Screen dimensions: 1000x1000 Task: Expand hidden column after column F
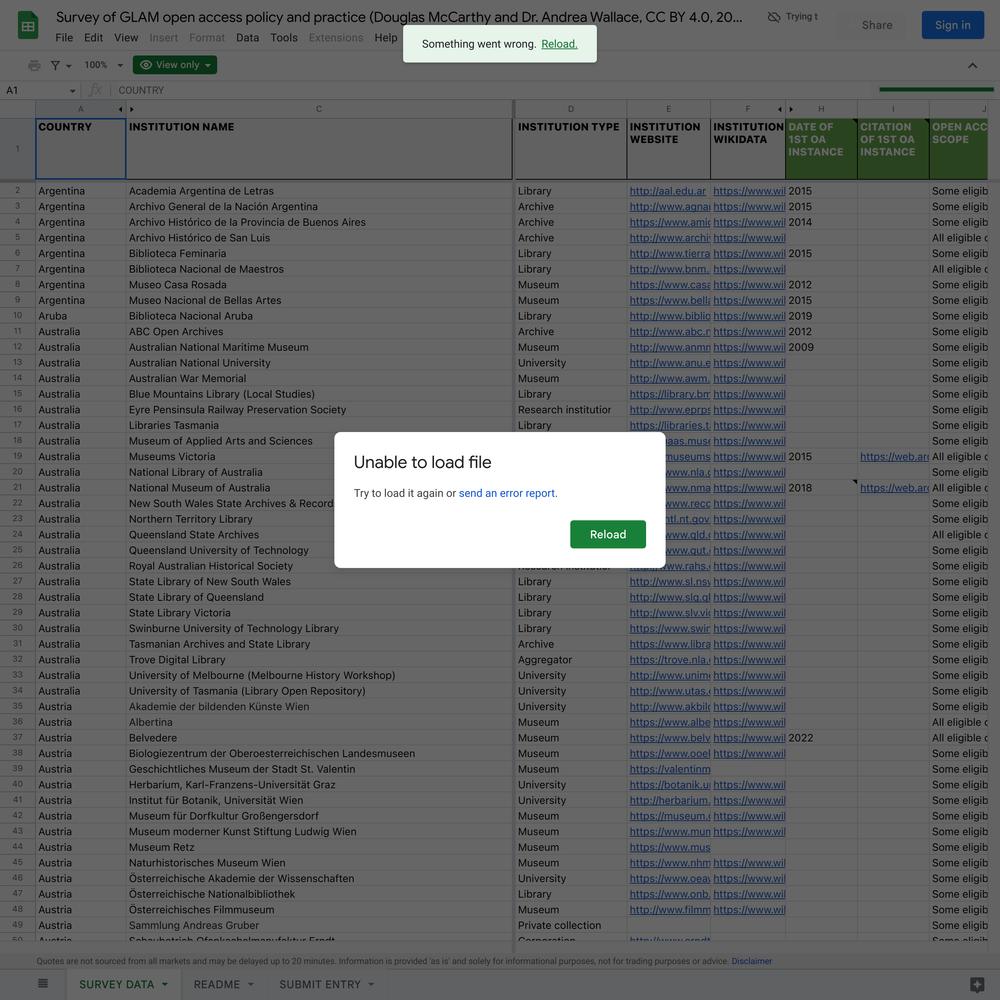pos(779,109)
